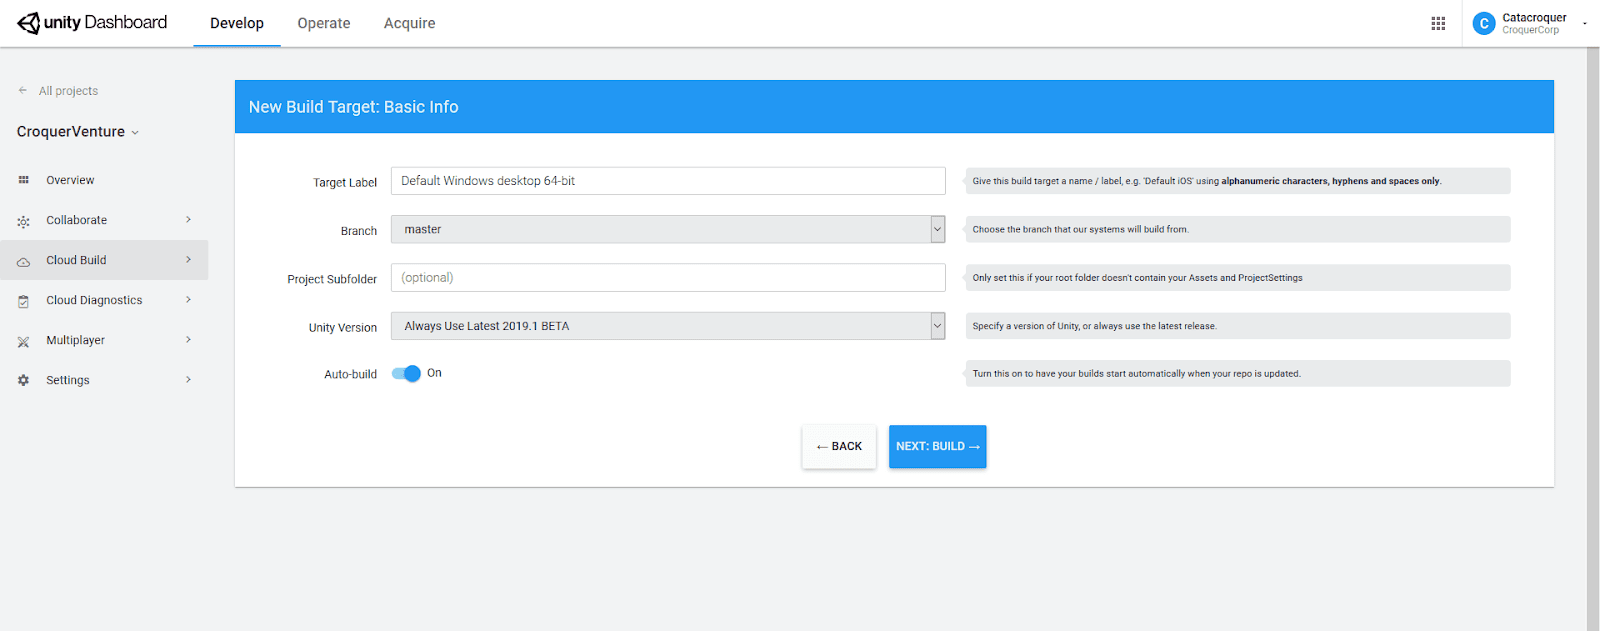Image resolution: width=1600 pixels, height=631 pixels.
Task: Open the account menu arrow
Action: click(1585, 23)
